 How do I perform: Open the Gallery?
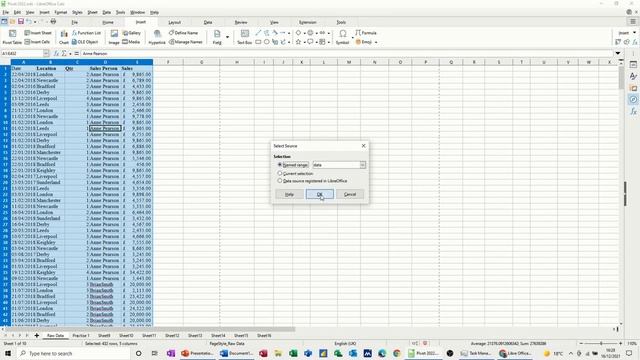pyautogui.click(x=131, y=33)
